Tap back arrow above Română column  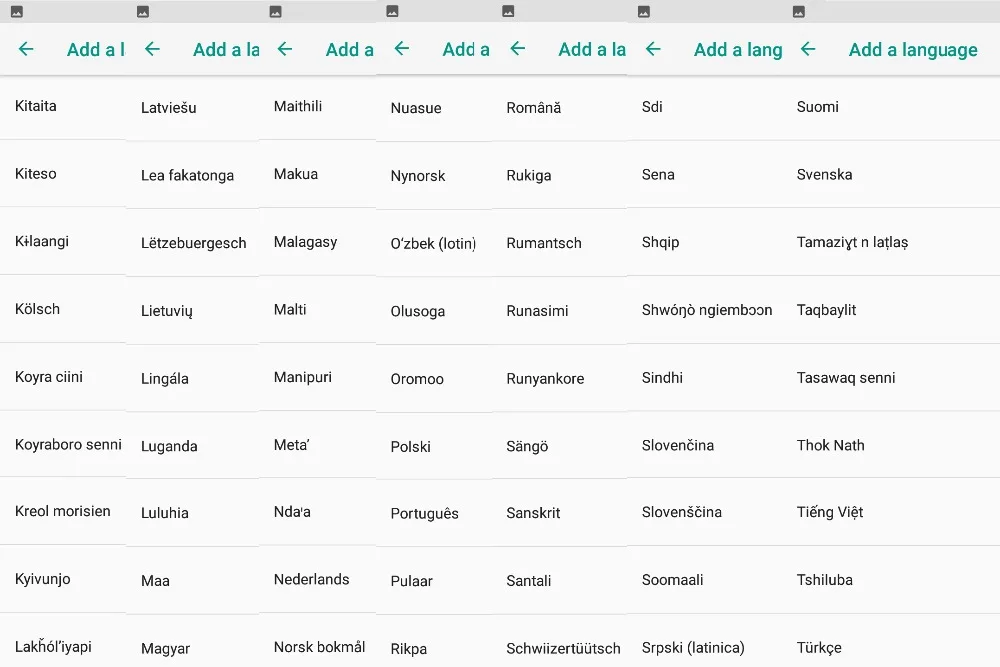click(x=517, y=48)
